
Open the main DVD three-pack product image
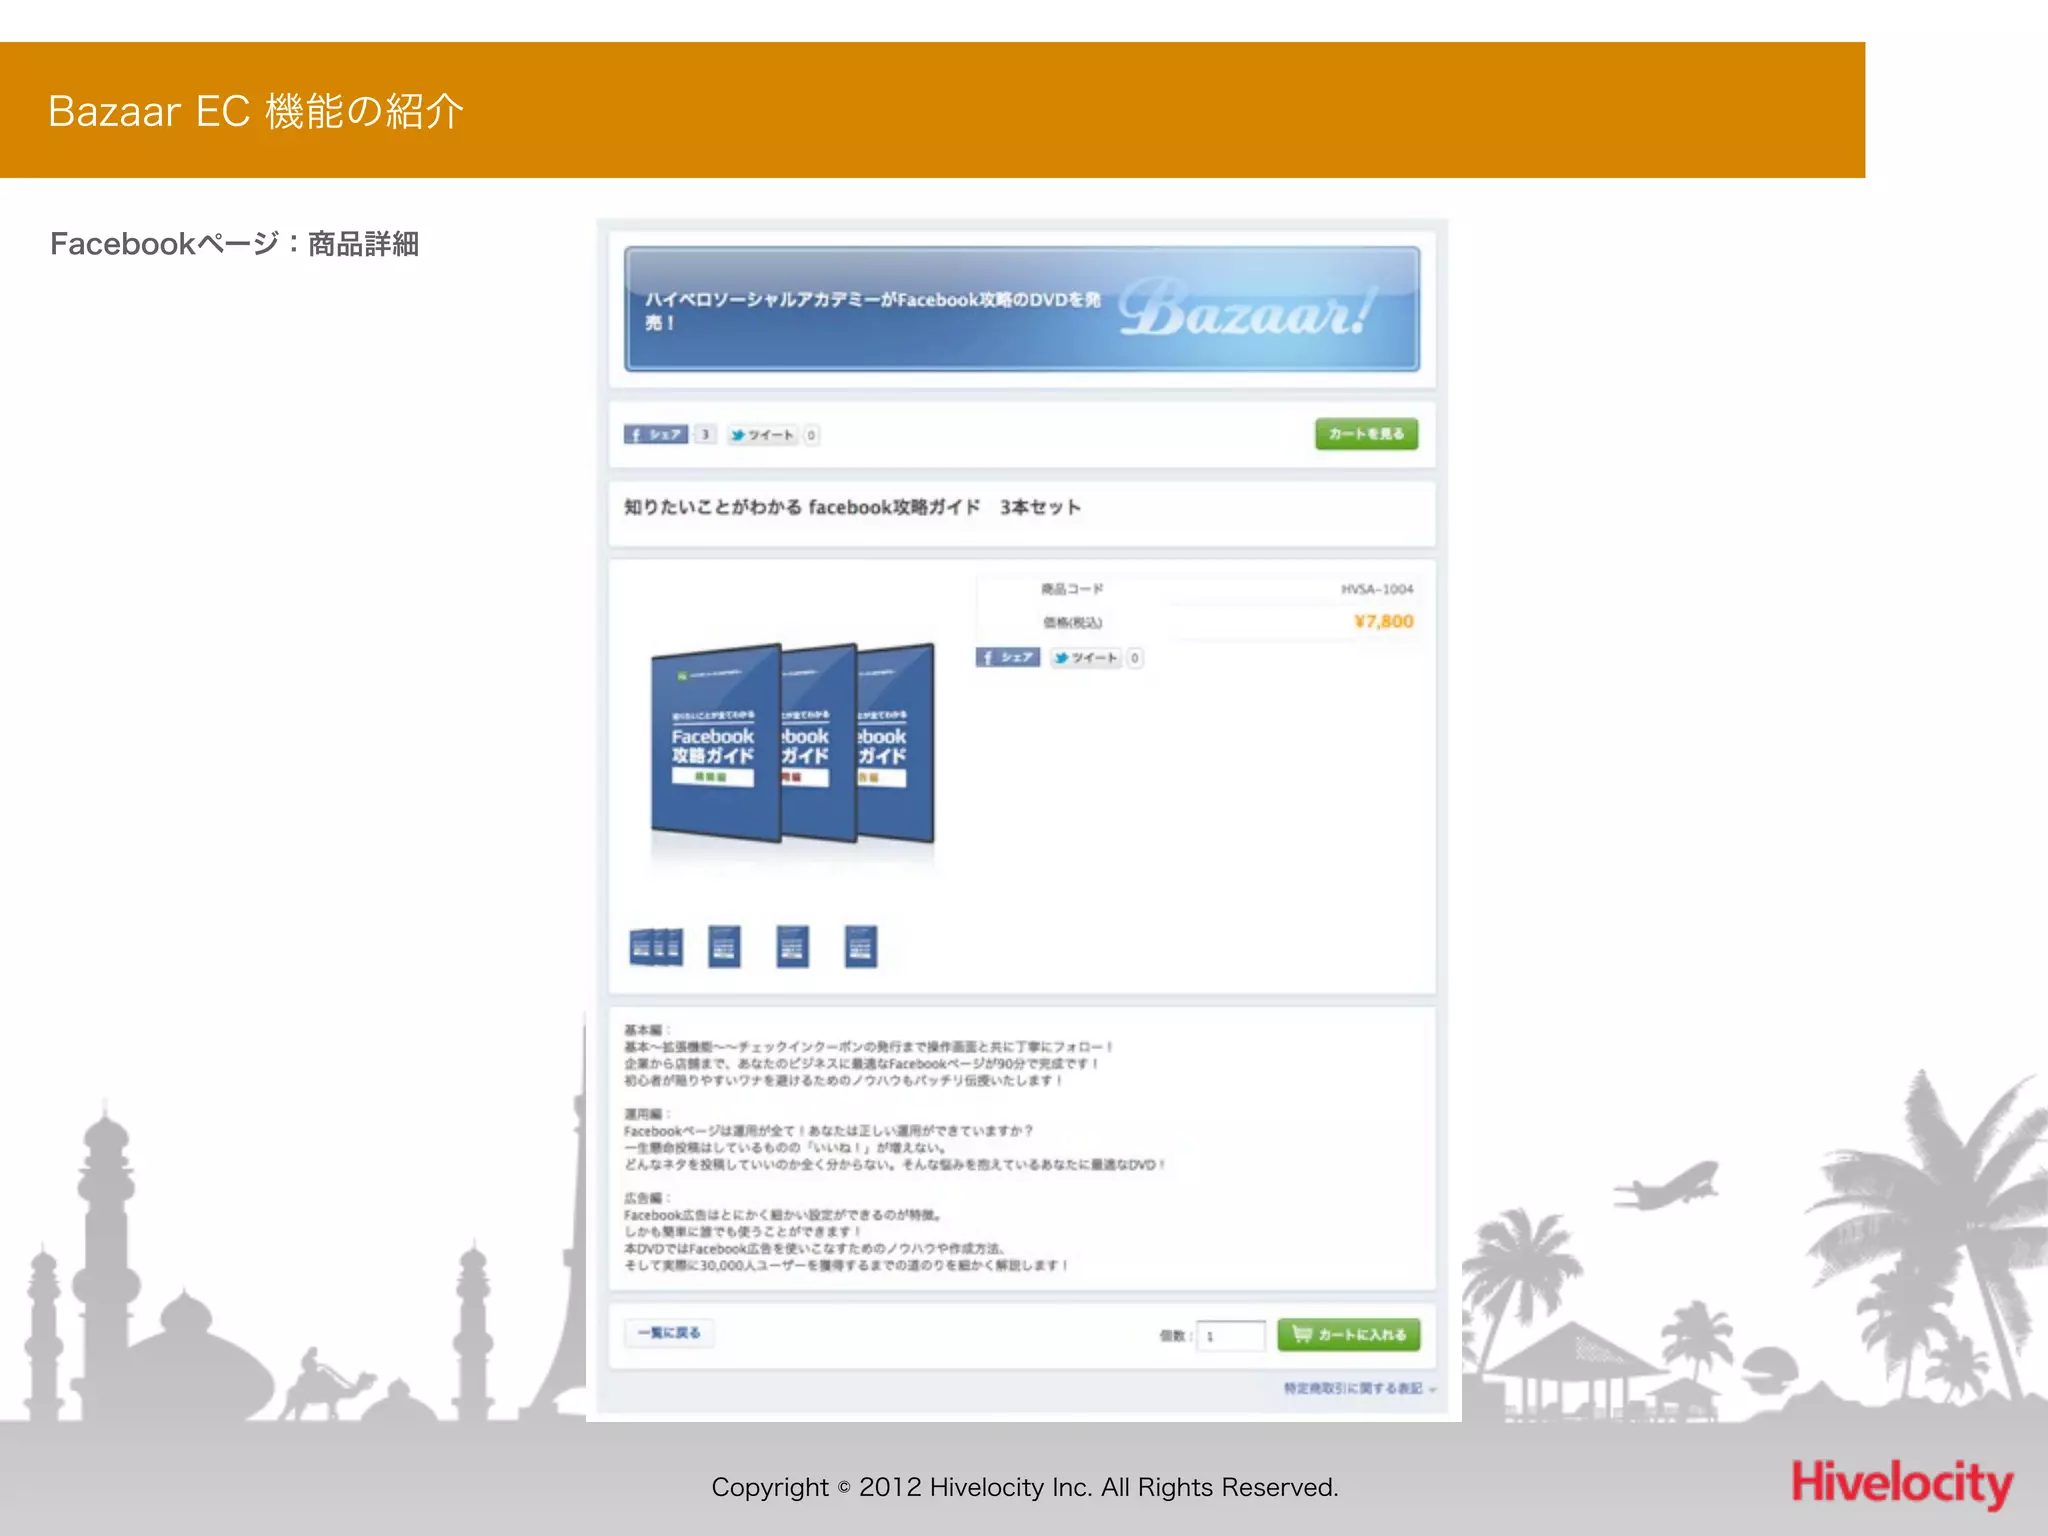(792, 743)
